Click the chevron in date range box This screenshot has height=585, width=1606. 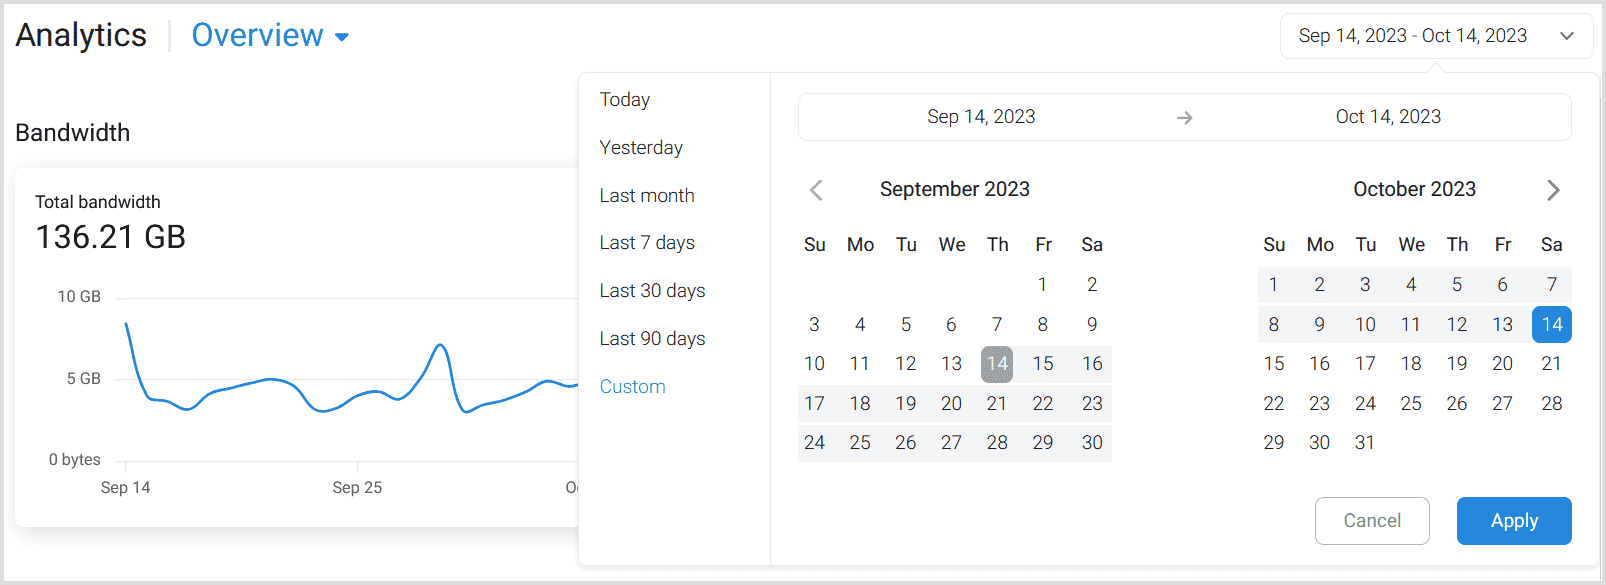pyautogui.click(x=1567, y=36)
